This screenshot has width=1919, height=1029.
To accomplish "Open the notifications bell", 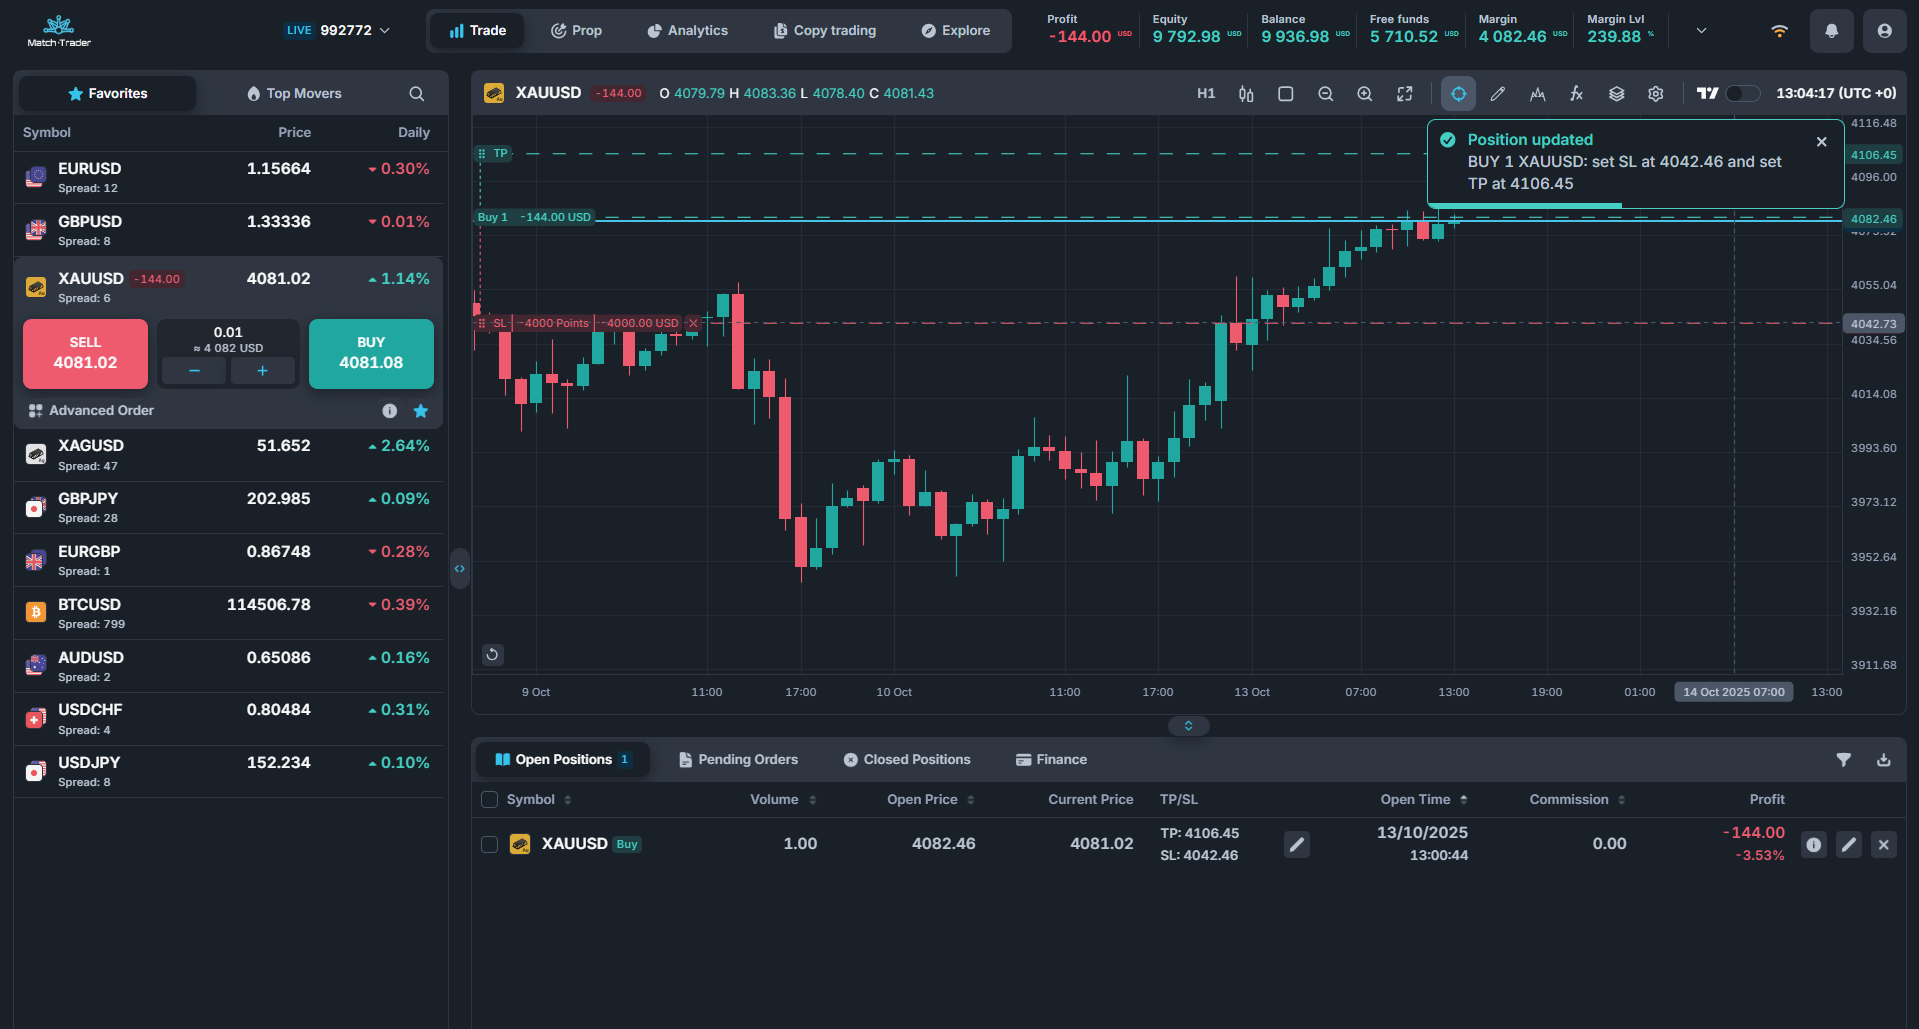I will pyautogui.click(x=1831, y=31).
